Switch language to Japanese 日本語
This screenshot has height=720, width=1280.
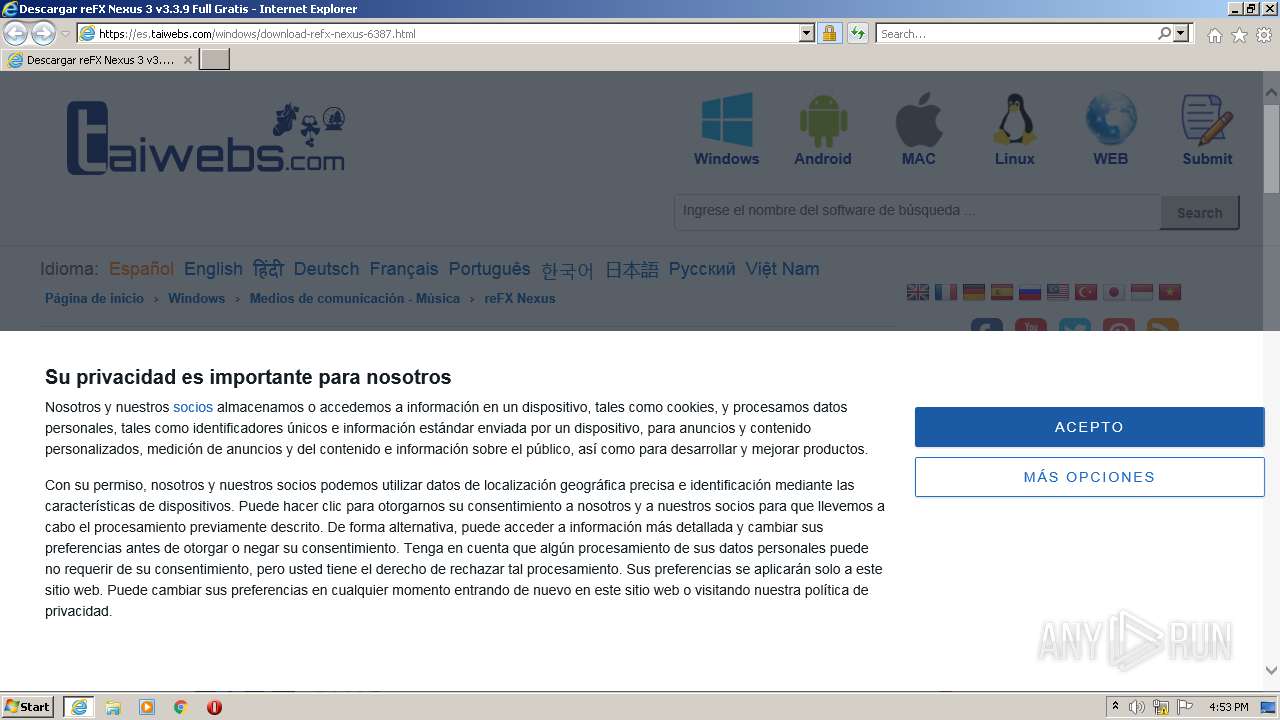(x=632, y=270)
